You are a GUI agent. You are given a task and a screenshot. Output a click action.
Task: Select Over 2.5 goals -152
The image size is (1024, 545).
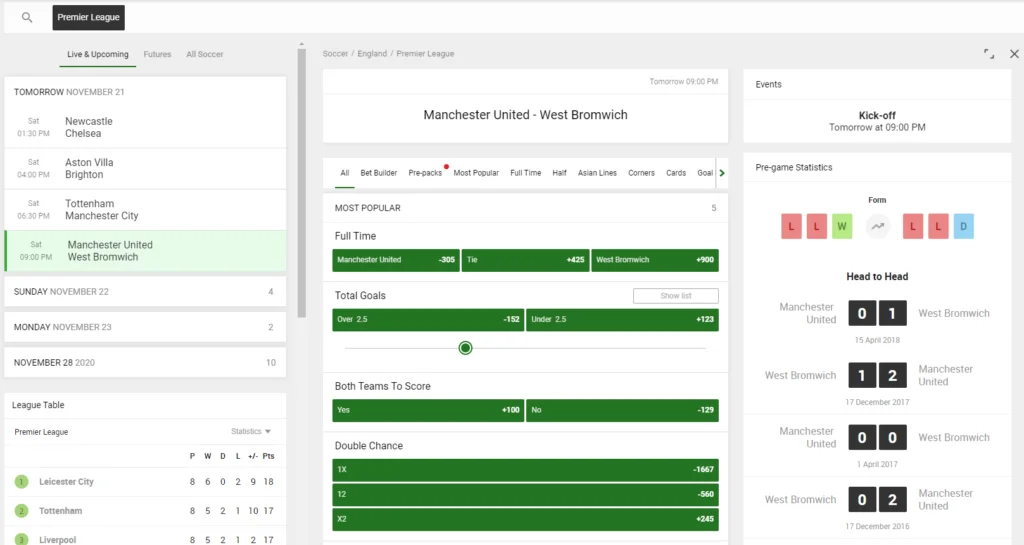pos(428,320)
